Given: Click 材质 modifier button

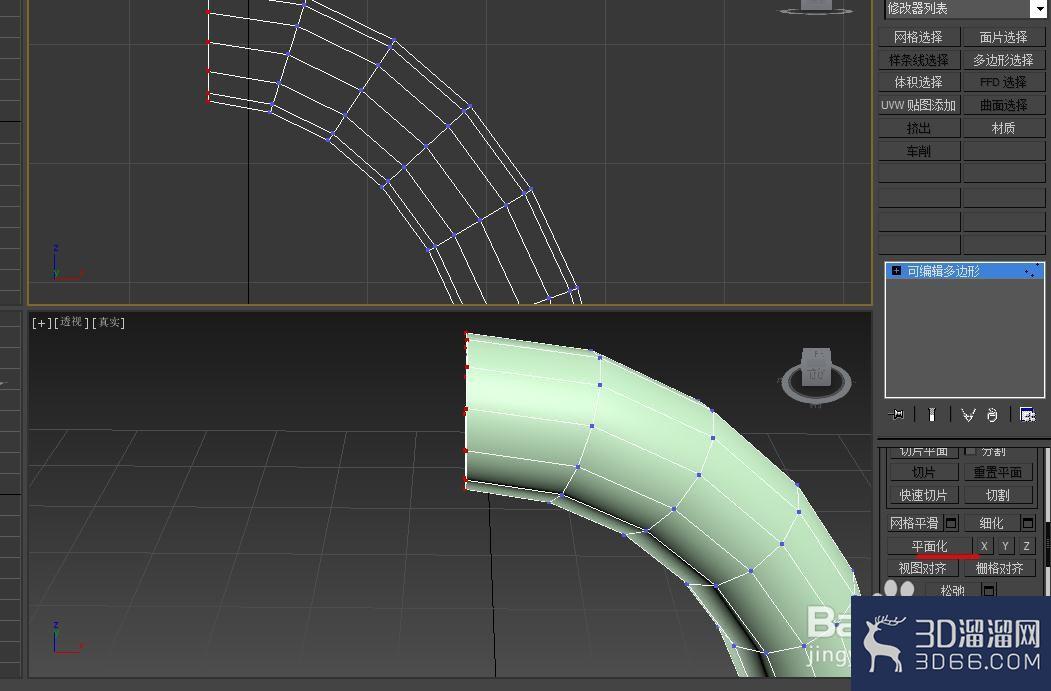Looking at the screenshot, I should (x=1003, y=127).
